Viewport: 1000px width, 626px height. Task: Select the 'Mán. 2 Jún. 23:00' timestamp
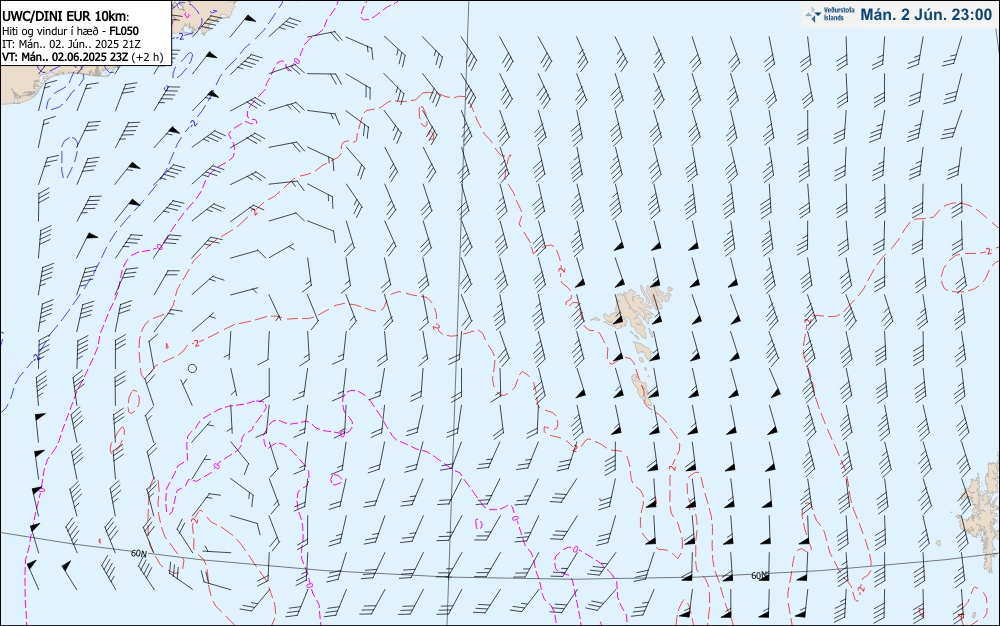(926, 15)
